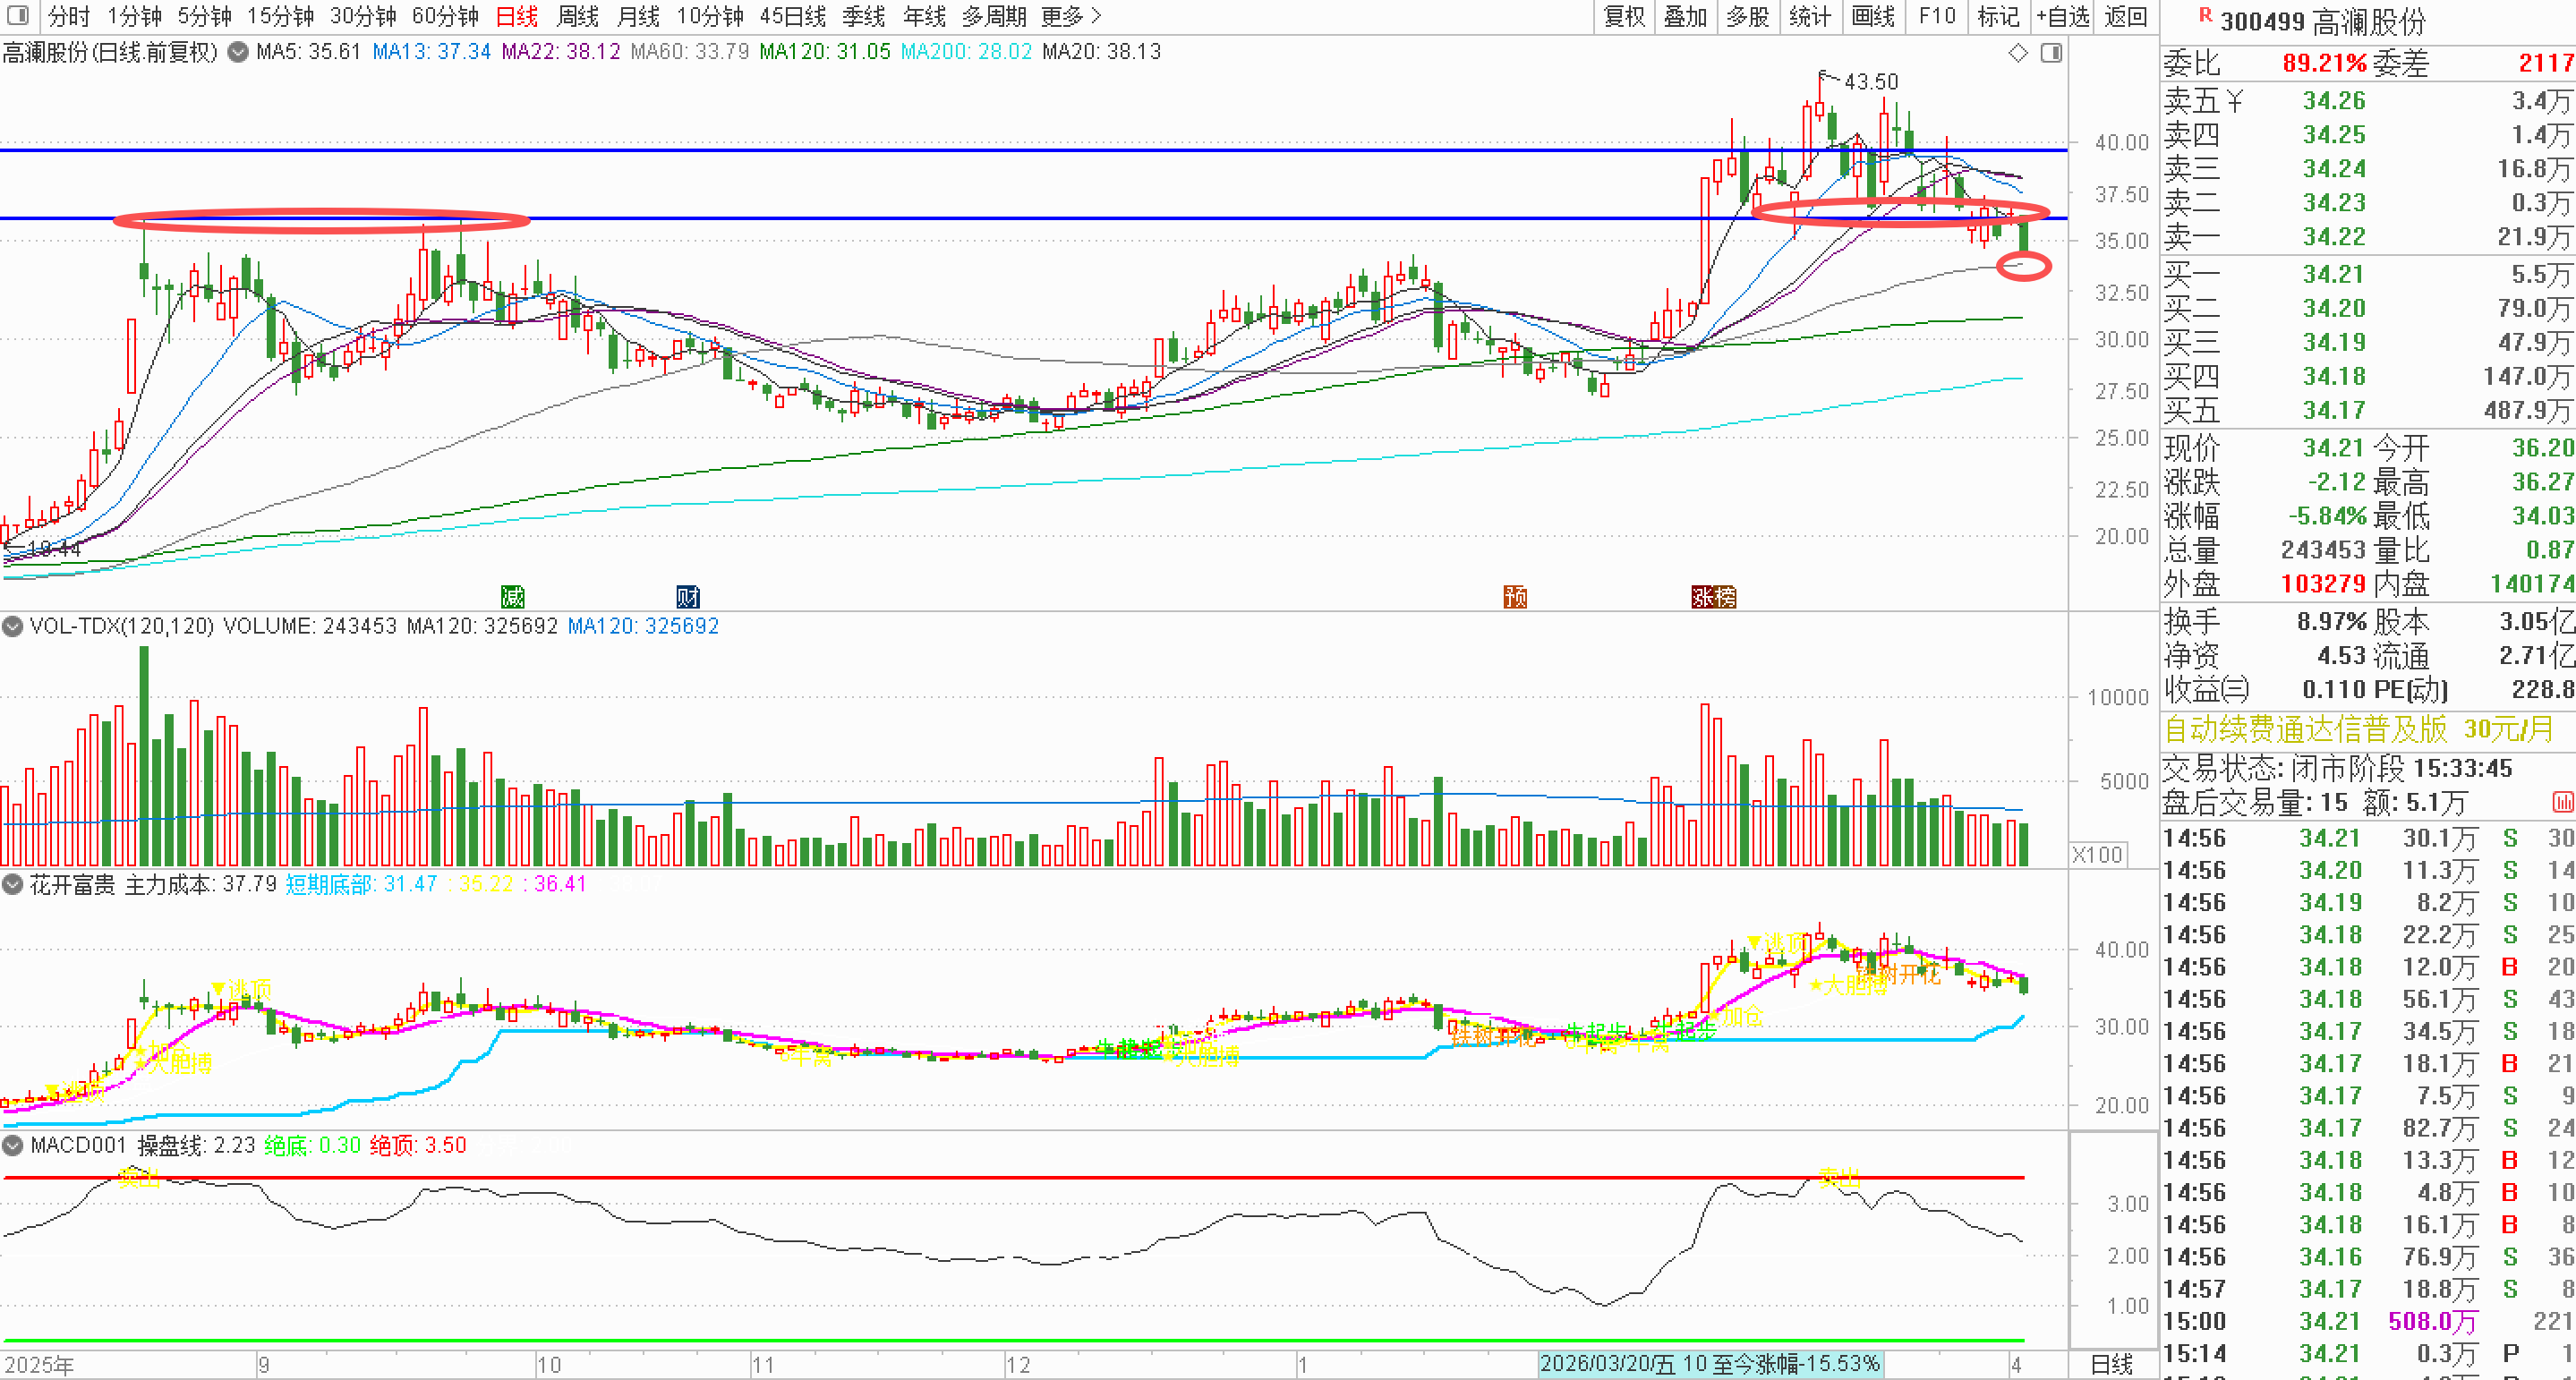The height and width of the screenshot is (1380, 2576).
Task: Add stock with +自选 button
Action: (x=2062, y=17)
